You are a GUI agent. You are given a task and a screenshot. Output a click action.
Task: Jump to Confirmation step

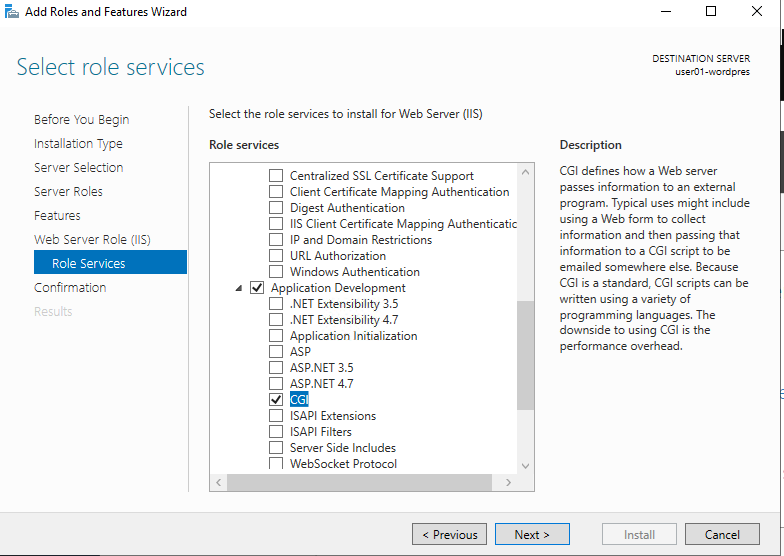pos(70,288)
